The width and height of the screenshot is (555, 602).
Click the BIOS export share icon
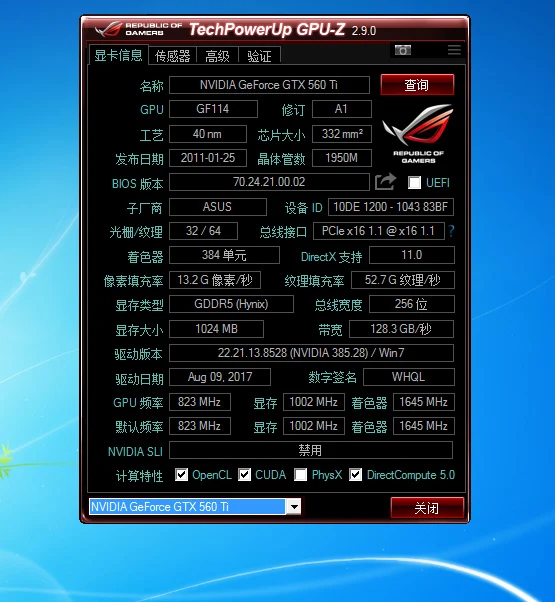click(x=385, y=182)
